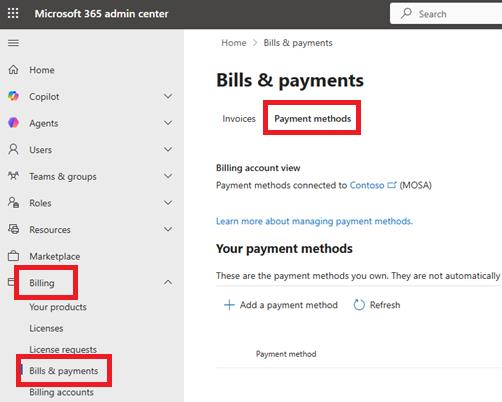Click into the Search box

[446, 14]
